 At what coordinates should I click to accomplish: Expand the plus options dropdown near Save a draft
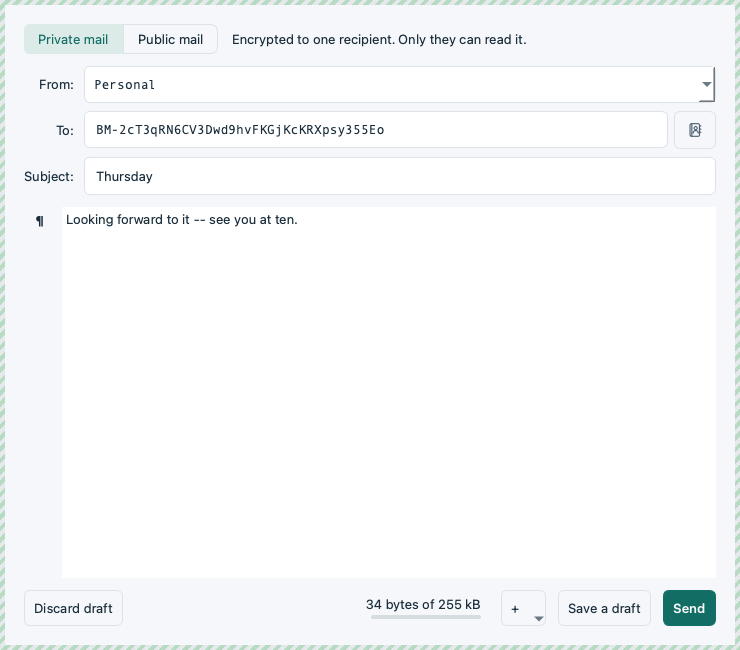[x=523, y=608]
